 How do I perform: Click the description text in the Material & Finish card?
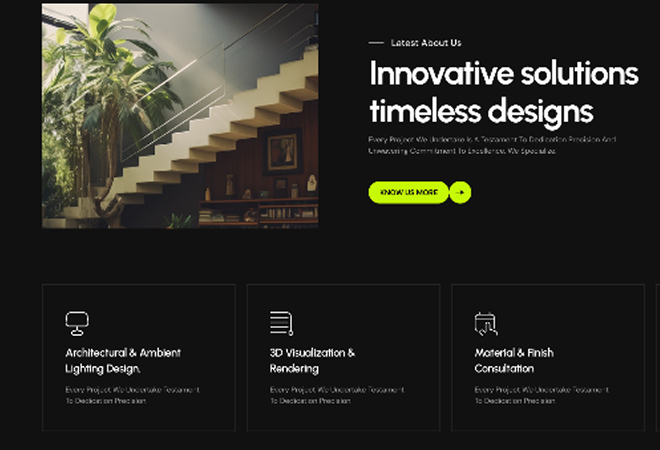click(541, 395)
